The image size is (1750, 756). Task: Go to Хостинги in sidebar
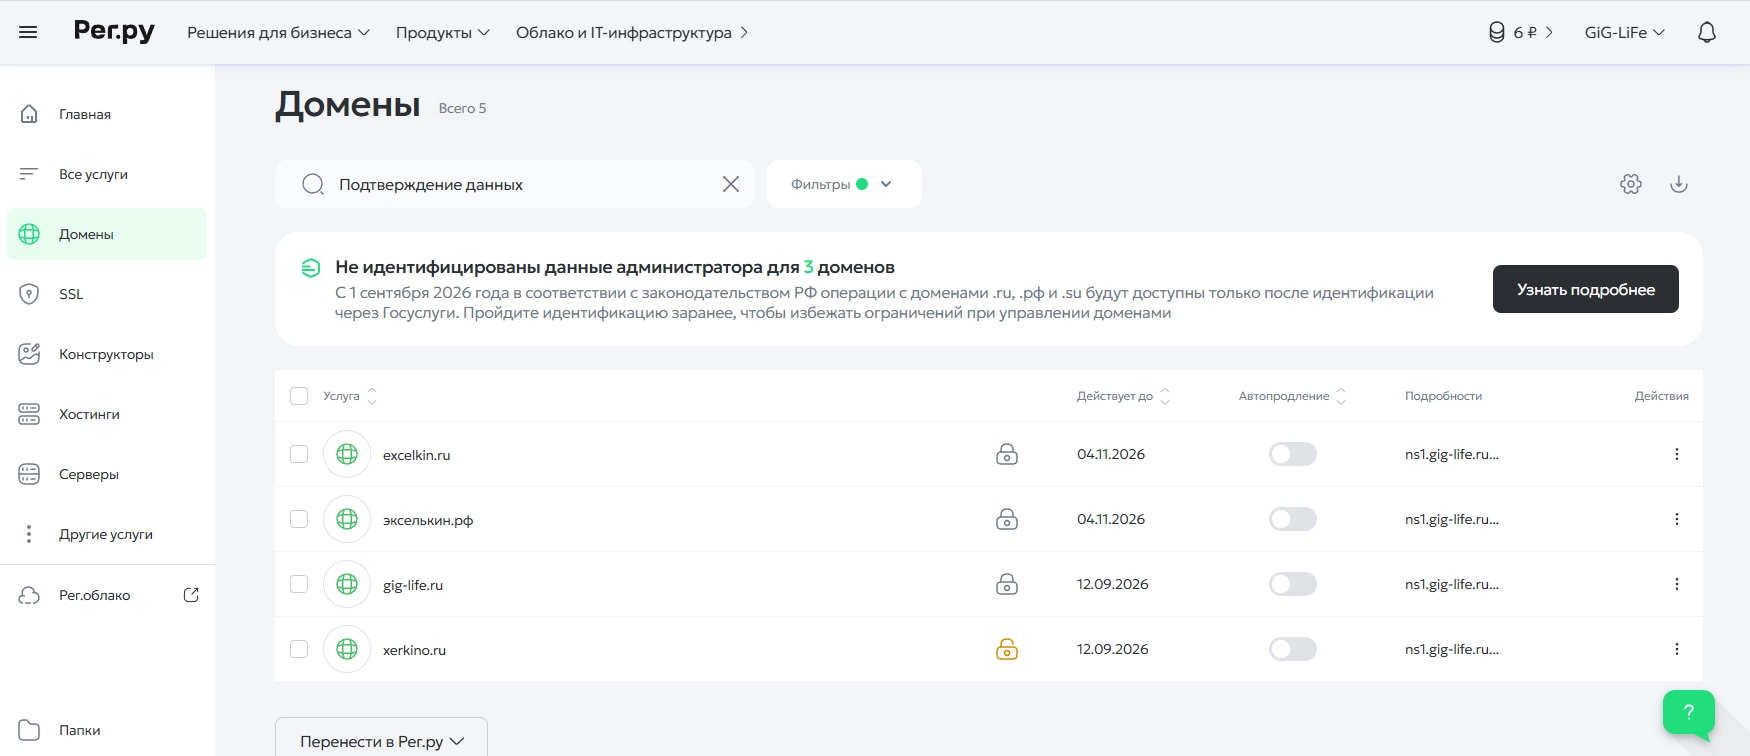[89, 414]
